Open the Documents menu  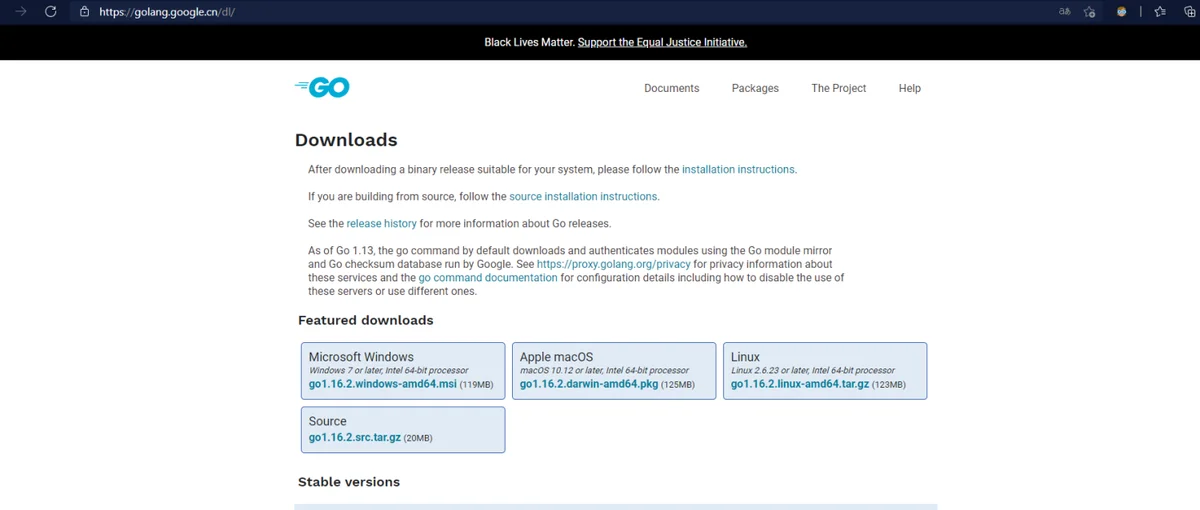click(x=672, y=88)
